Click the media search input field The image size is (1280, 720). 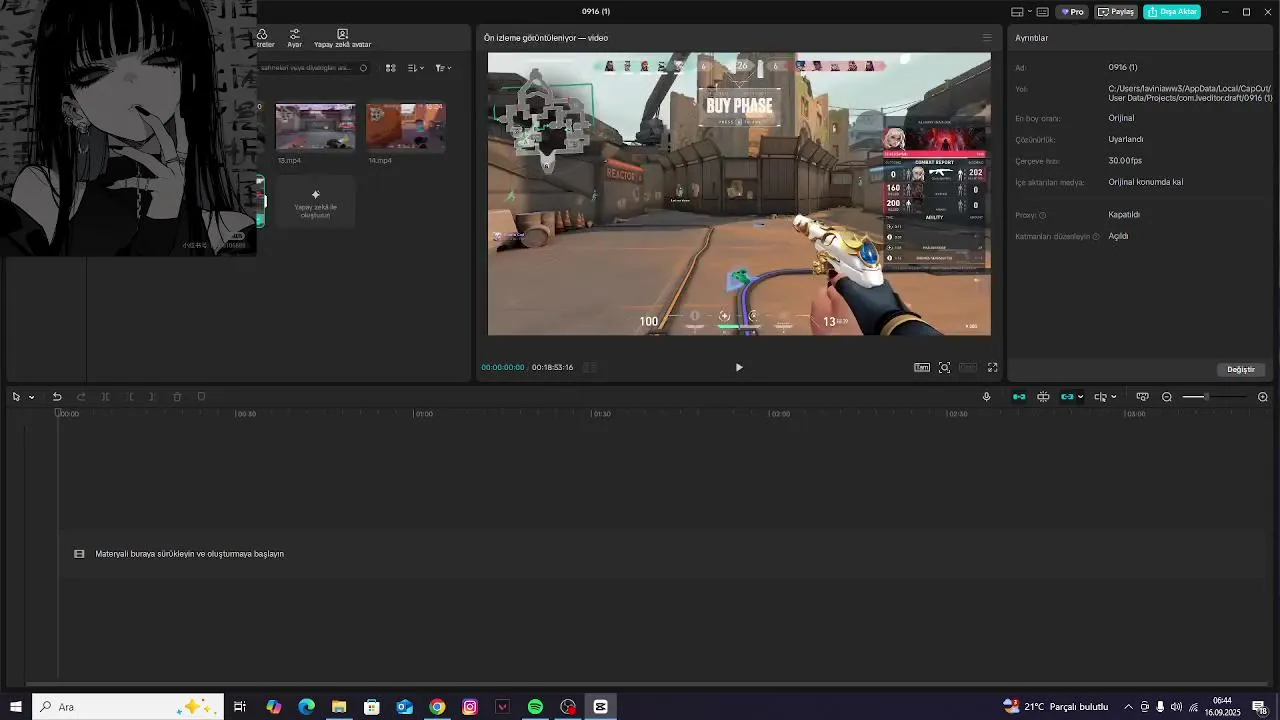(313, 68)
